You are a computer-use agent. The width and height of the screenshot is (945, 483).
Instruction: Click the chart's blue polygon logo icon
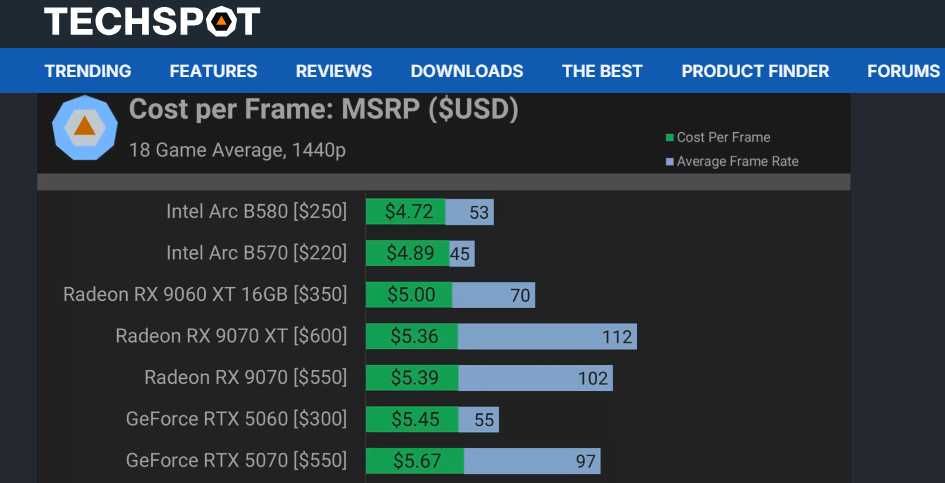85,128
